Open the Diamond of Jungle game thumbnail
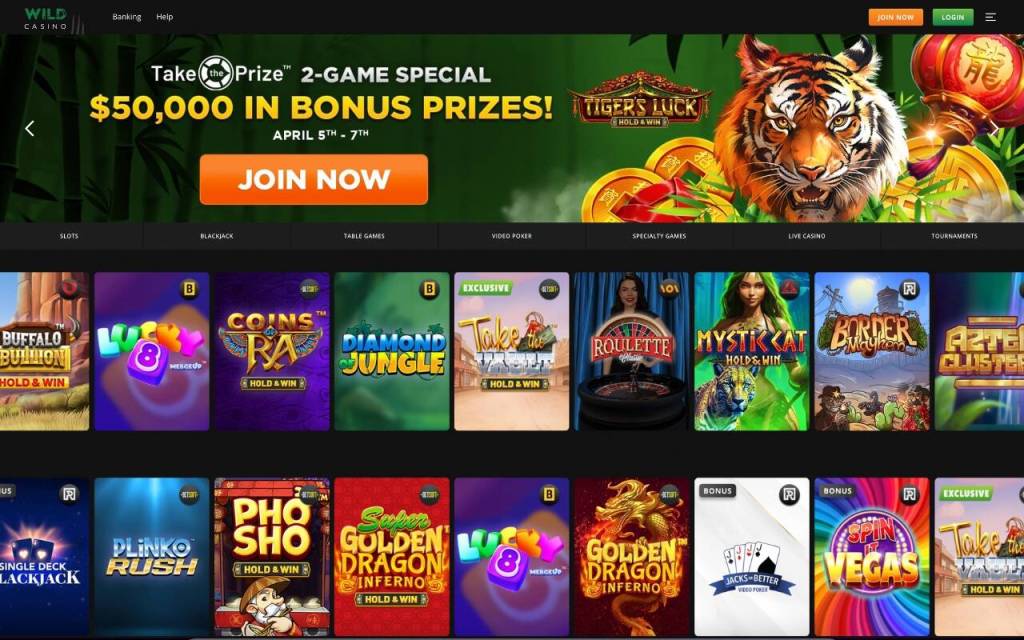Screen dimensions: 1024x640 pos(392,351)
